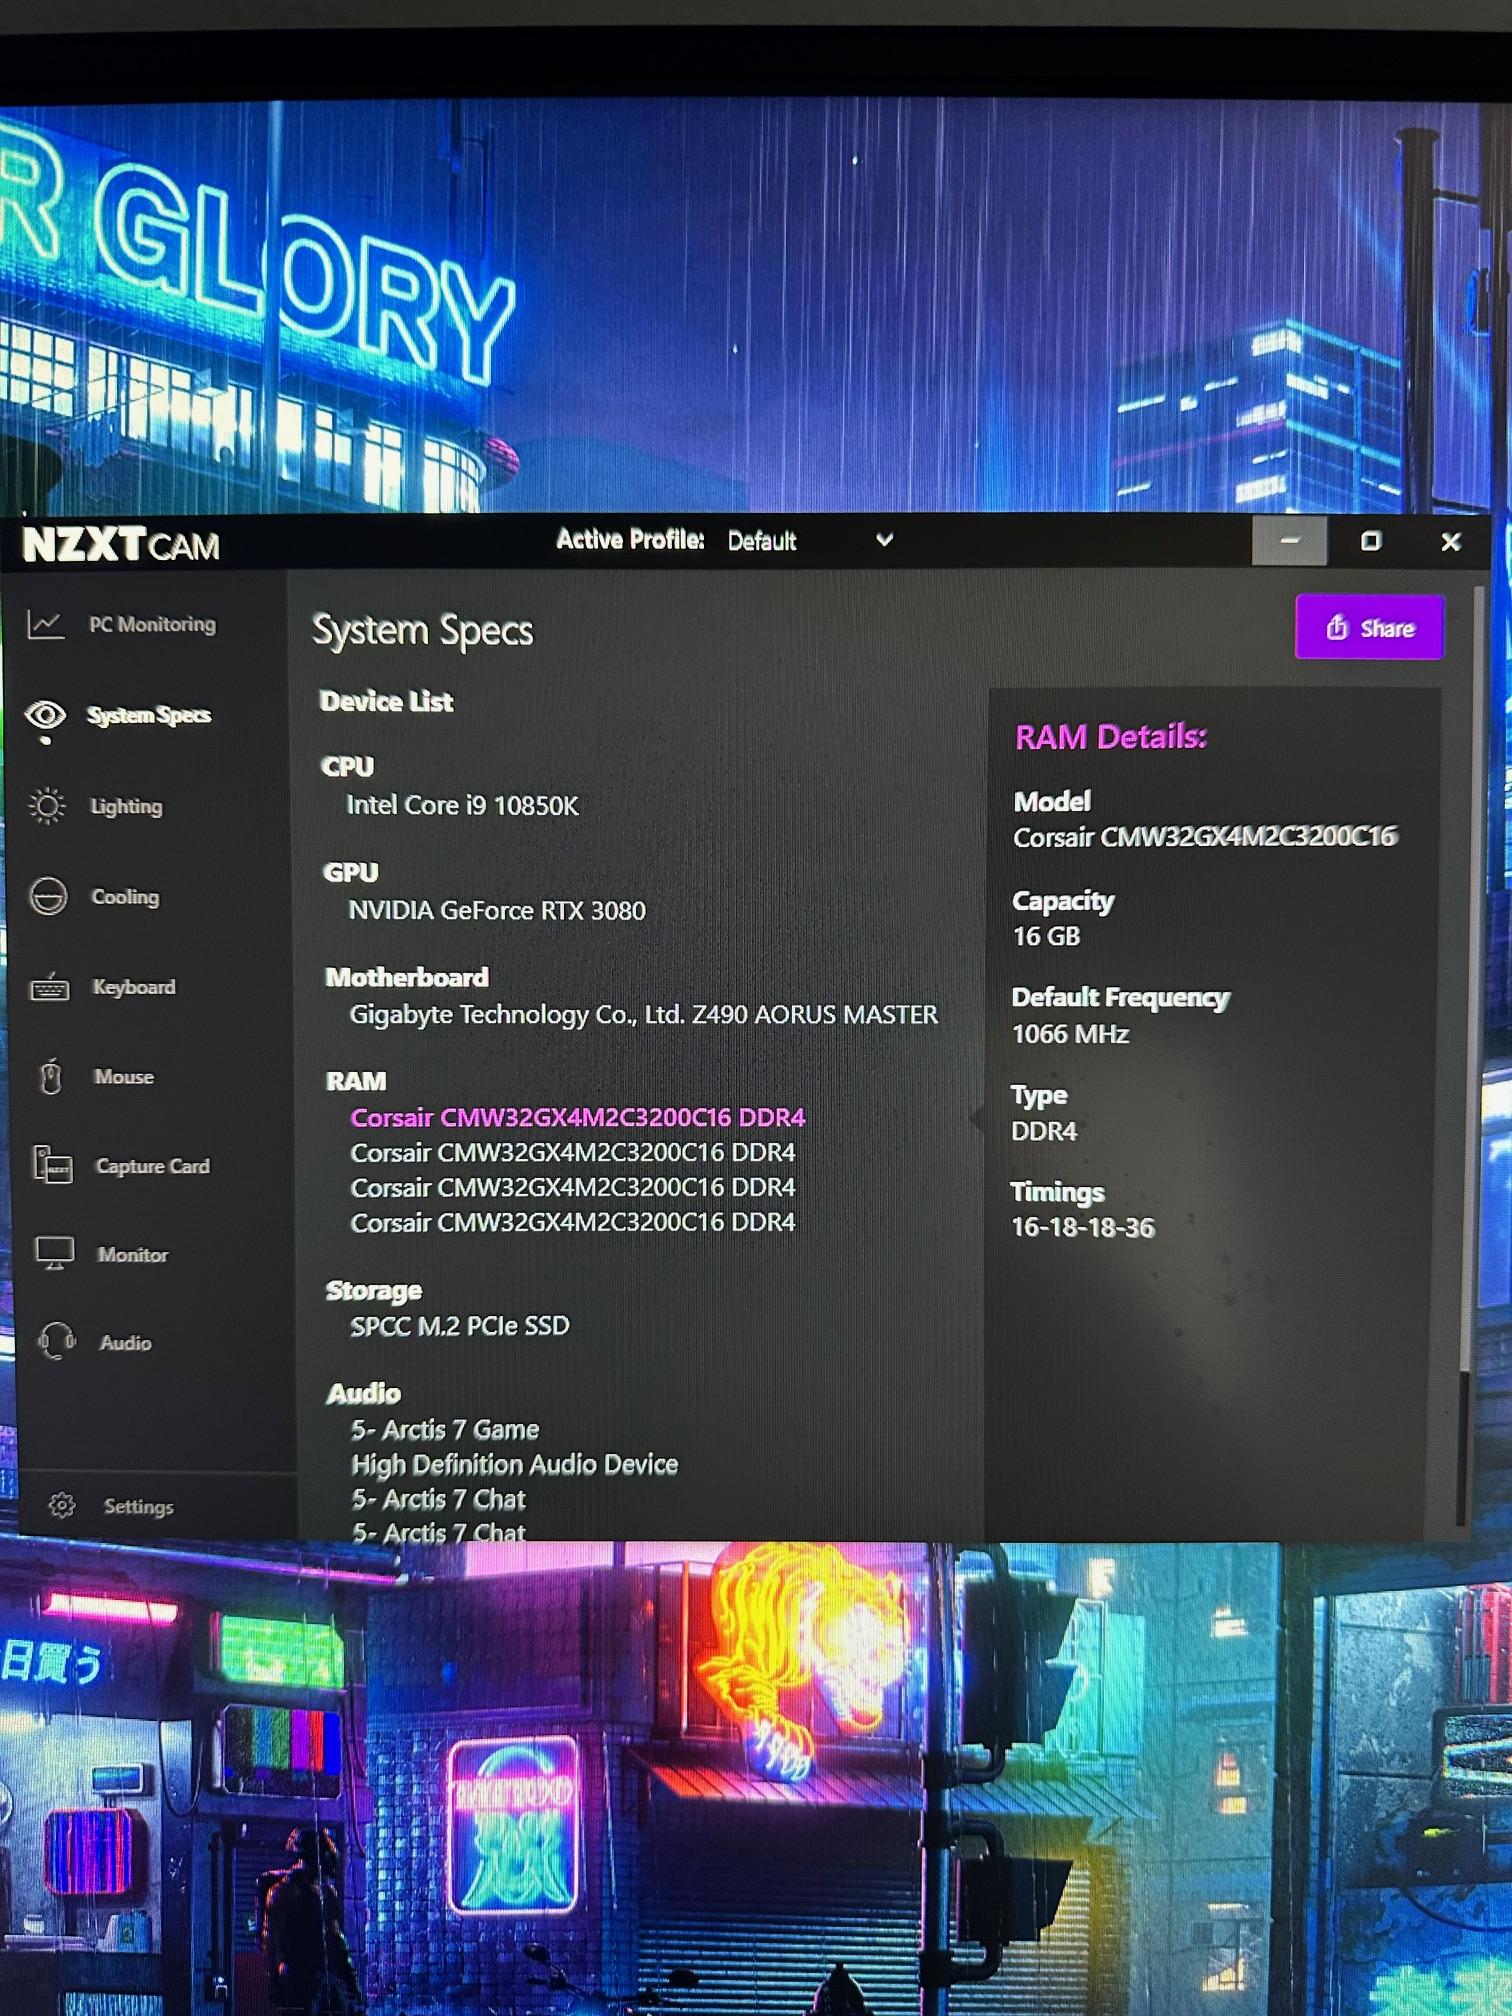Open PC Monitoring chart icon
Image resolution: width=1512 pixels, height=2016 pixels.
[46, 625]
